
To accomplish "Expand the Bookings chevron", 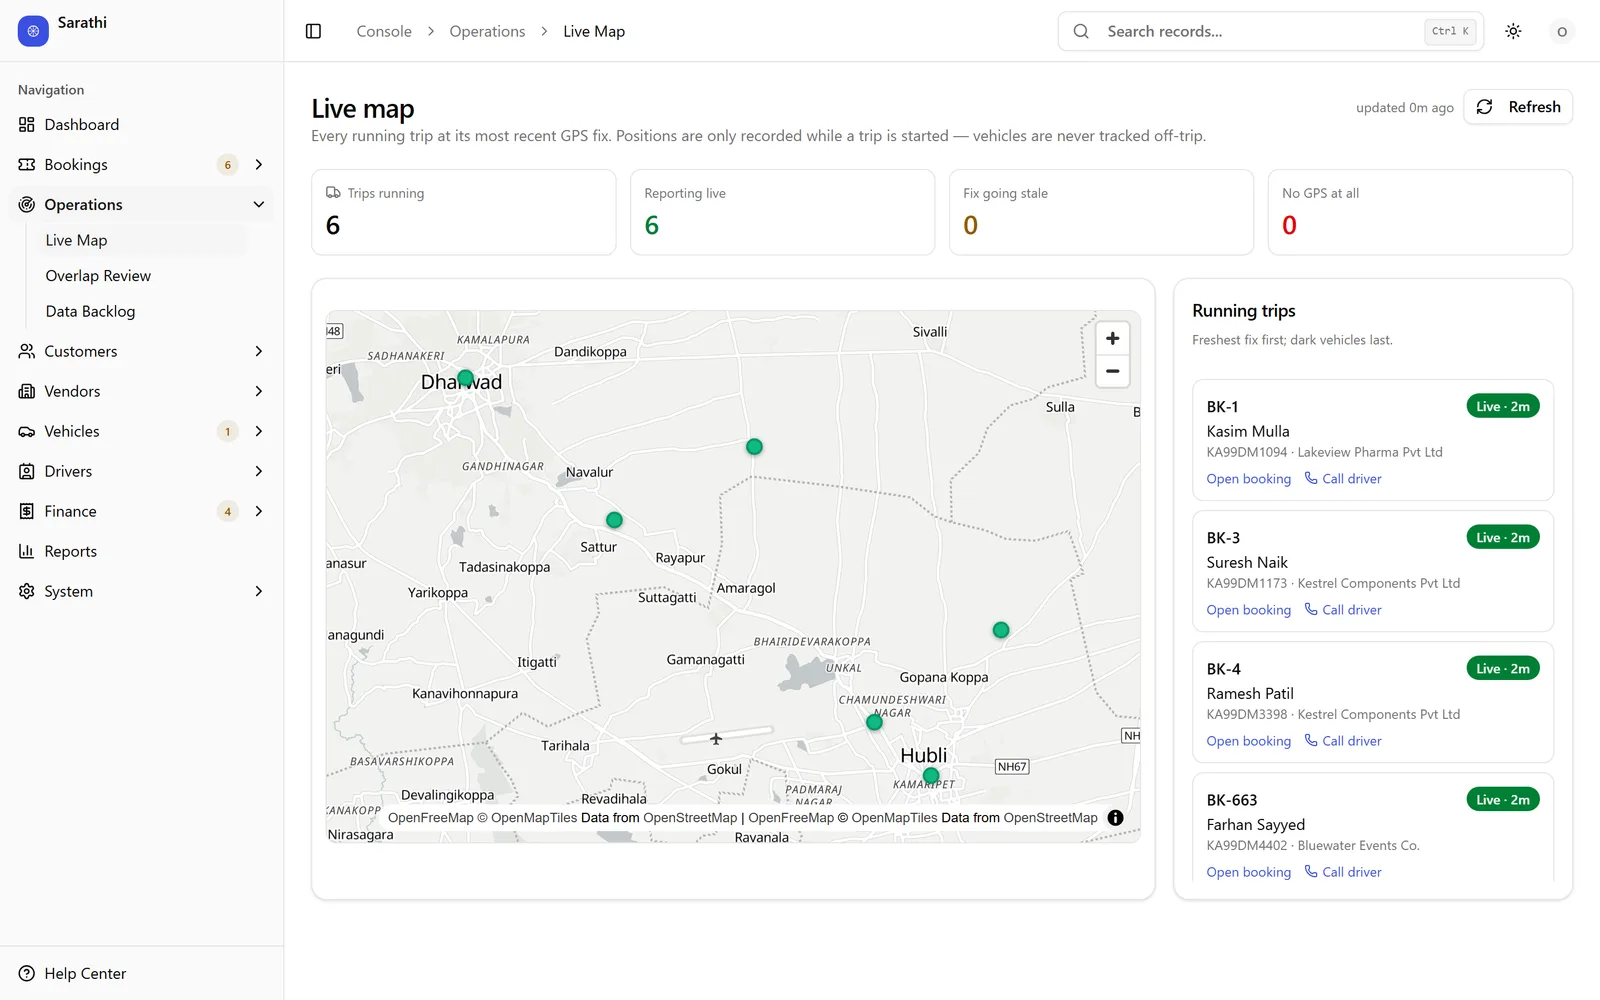I will click(x=259, y=165).
